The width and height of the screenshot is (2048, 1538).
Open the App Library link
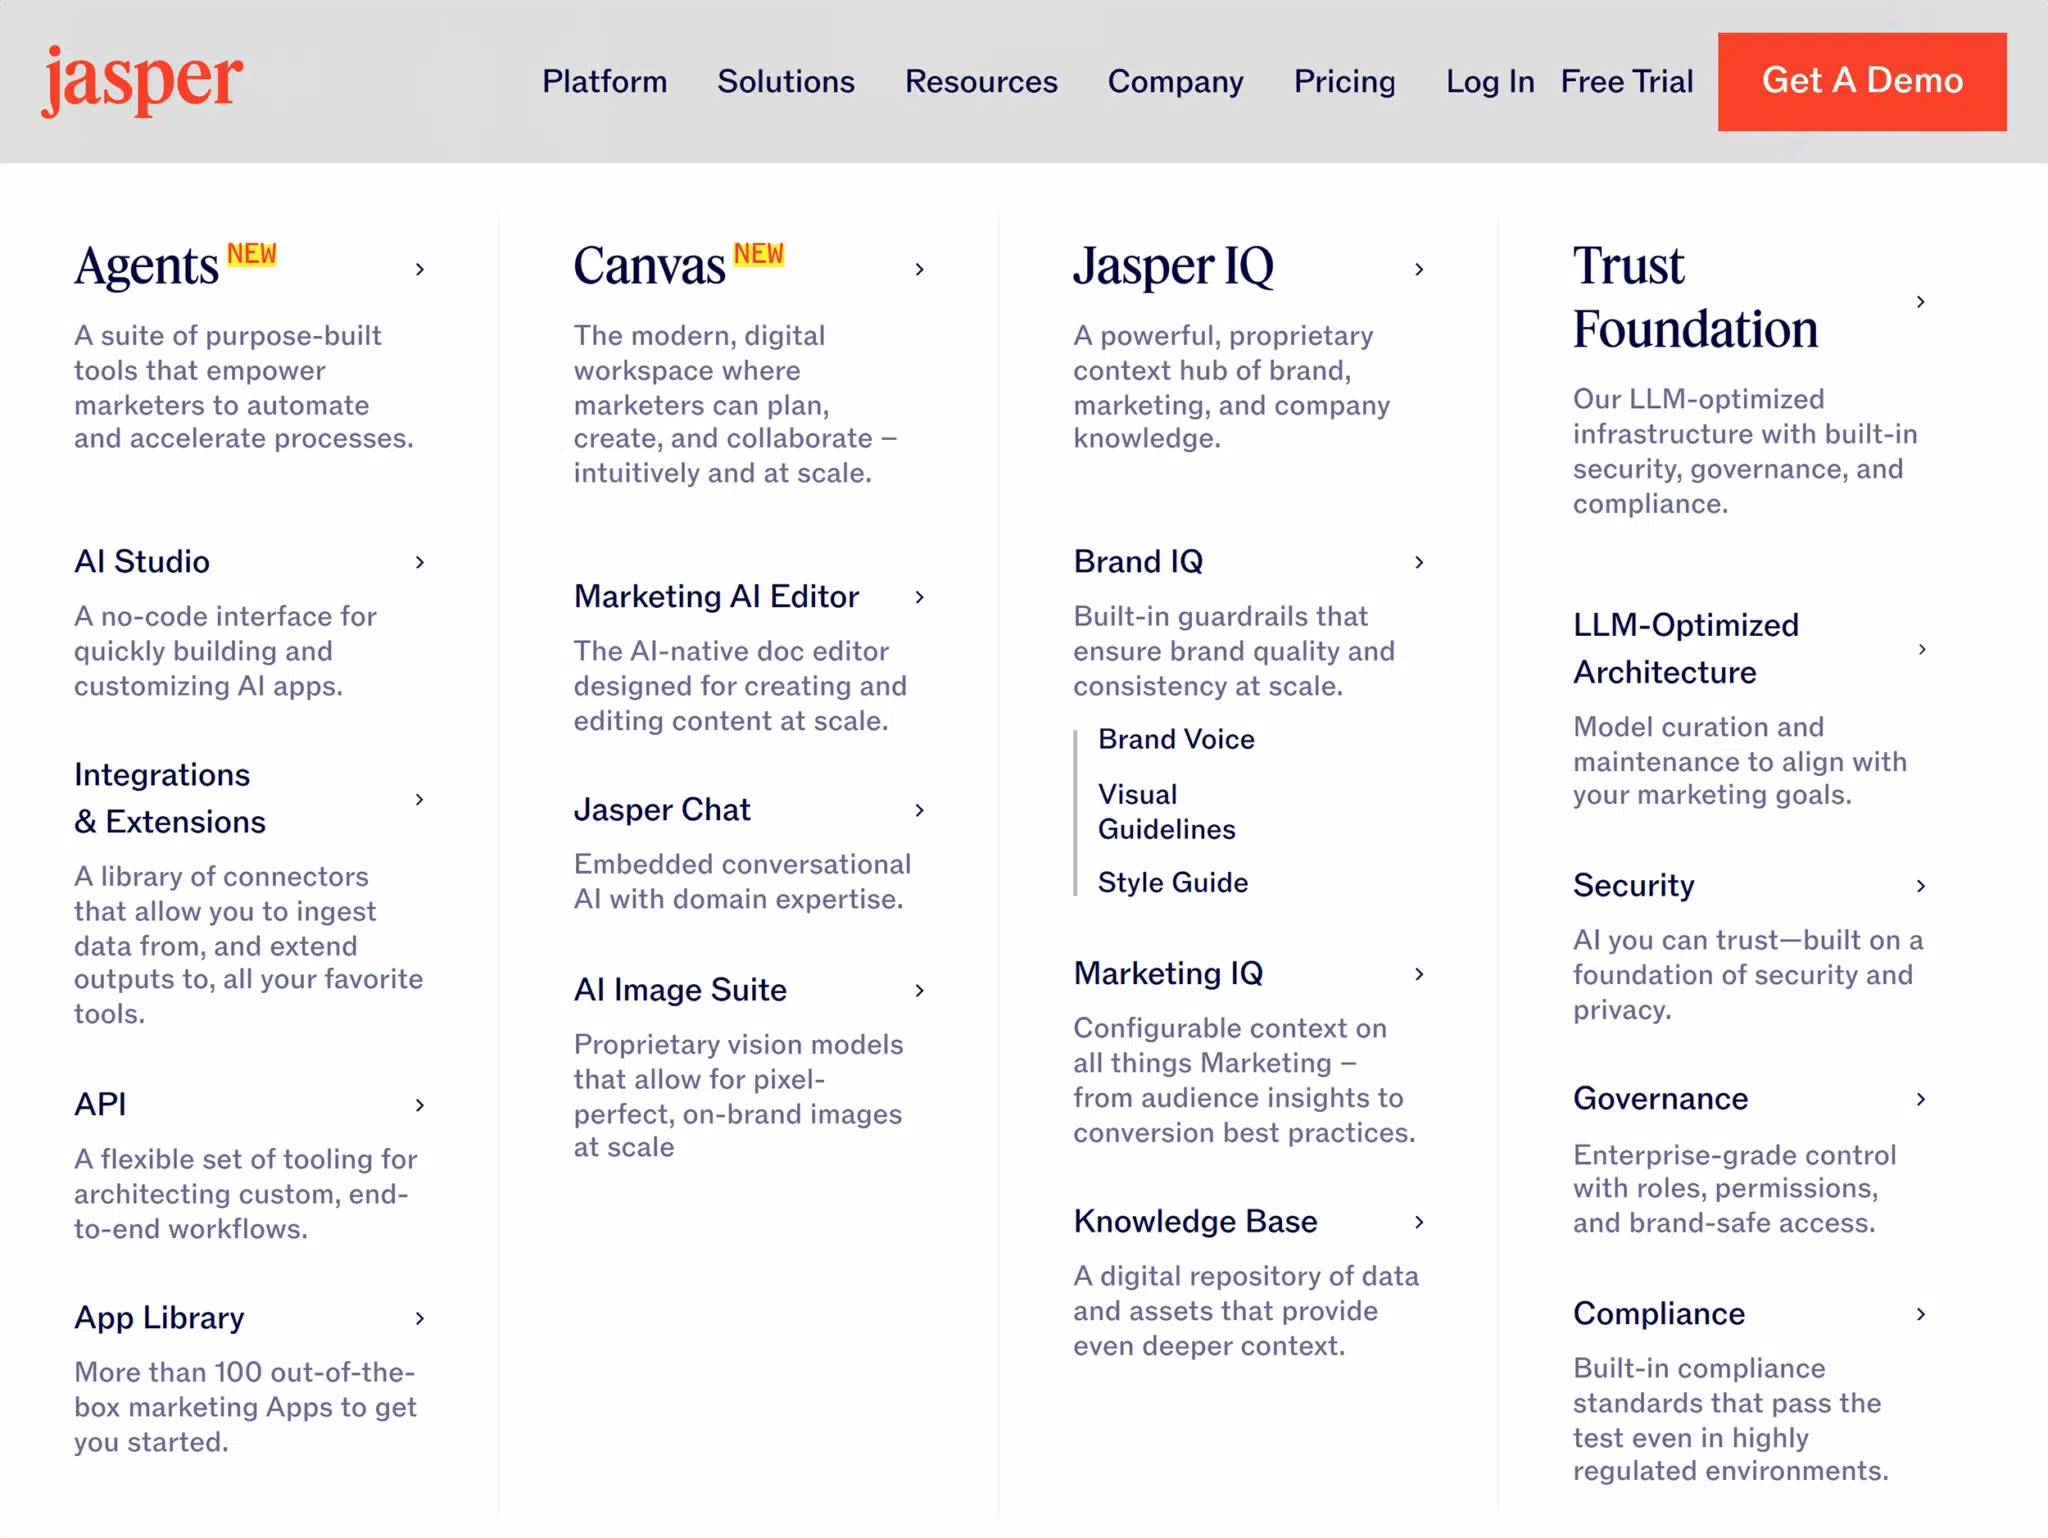click(159, 1318)
